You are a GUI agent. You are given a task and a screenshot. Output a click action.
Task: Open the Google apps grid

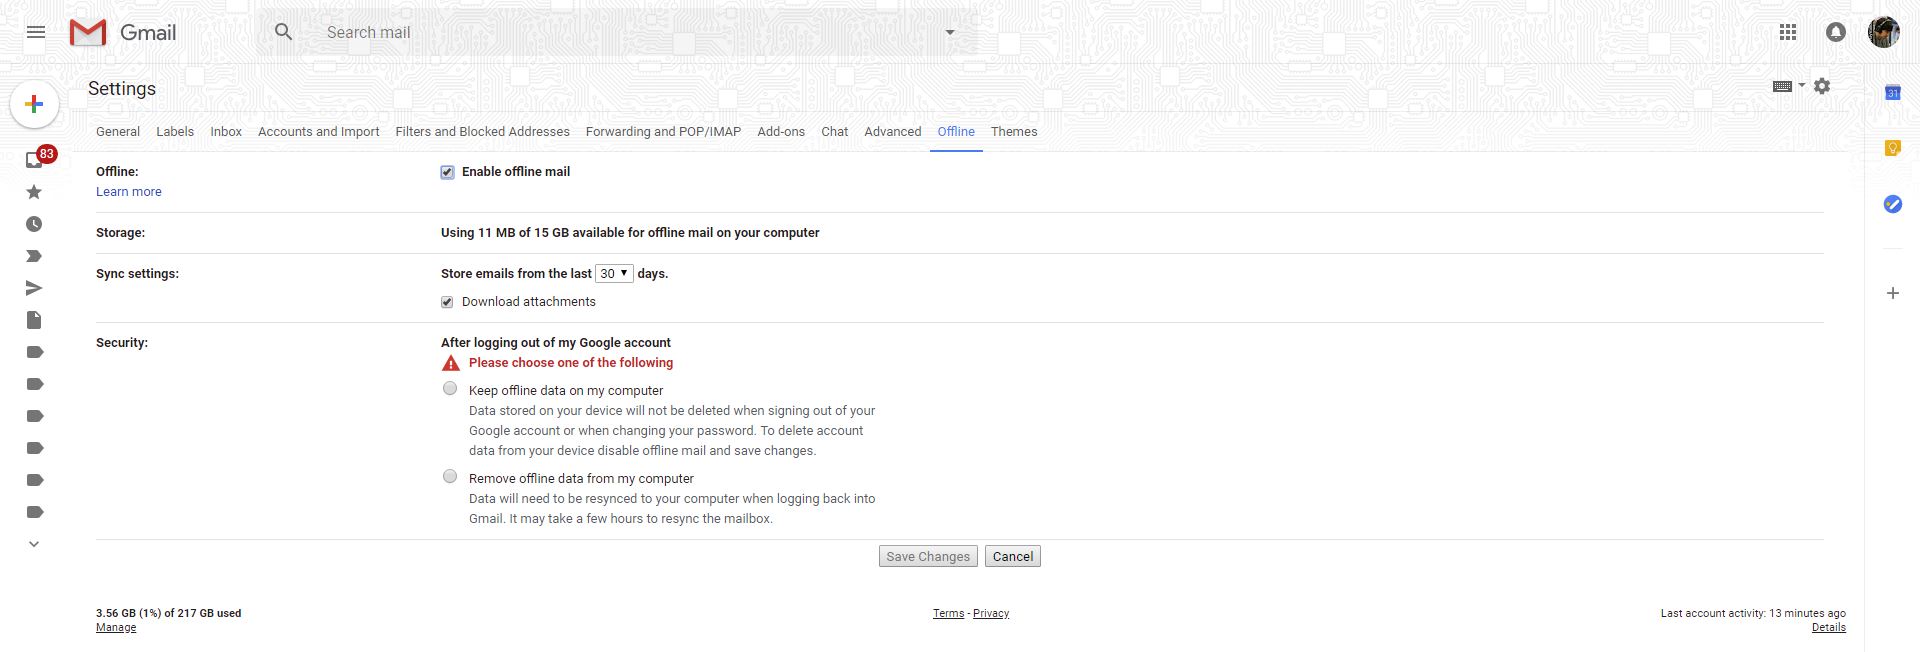click(1788, 32)
